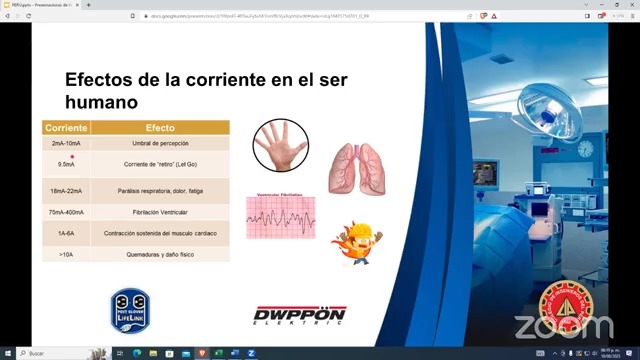Image resolution: width=640 pixels, height=360 pixels.
Task: Select the Contracción sostenida del musculo cardiaco cell
Action: [x=160, y=233]
